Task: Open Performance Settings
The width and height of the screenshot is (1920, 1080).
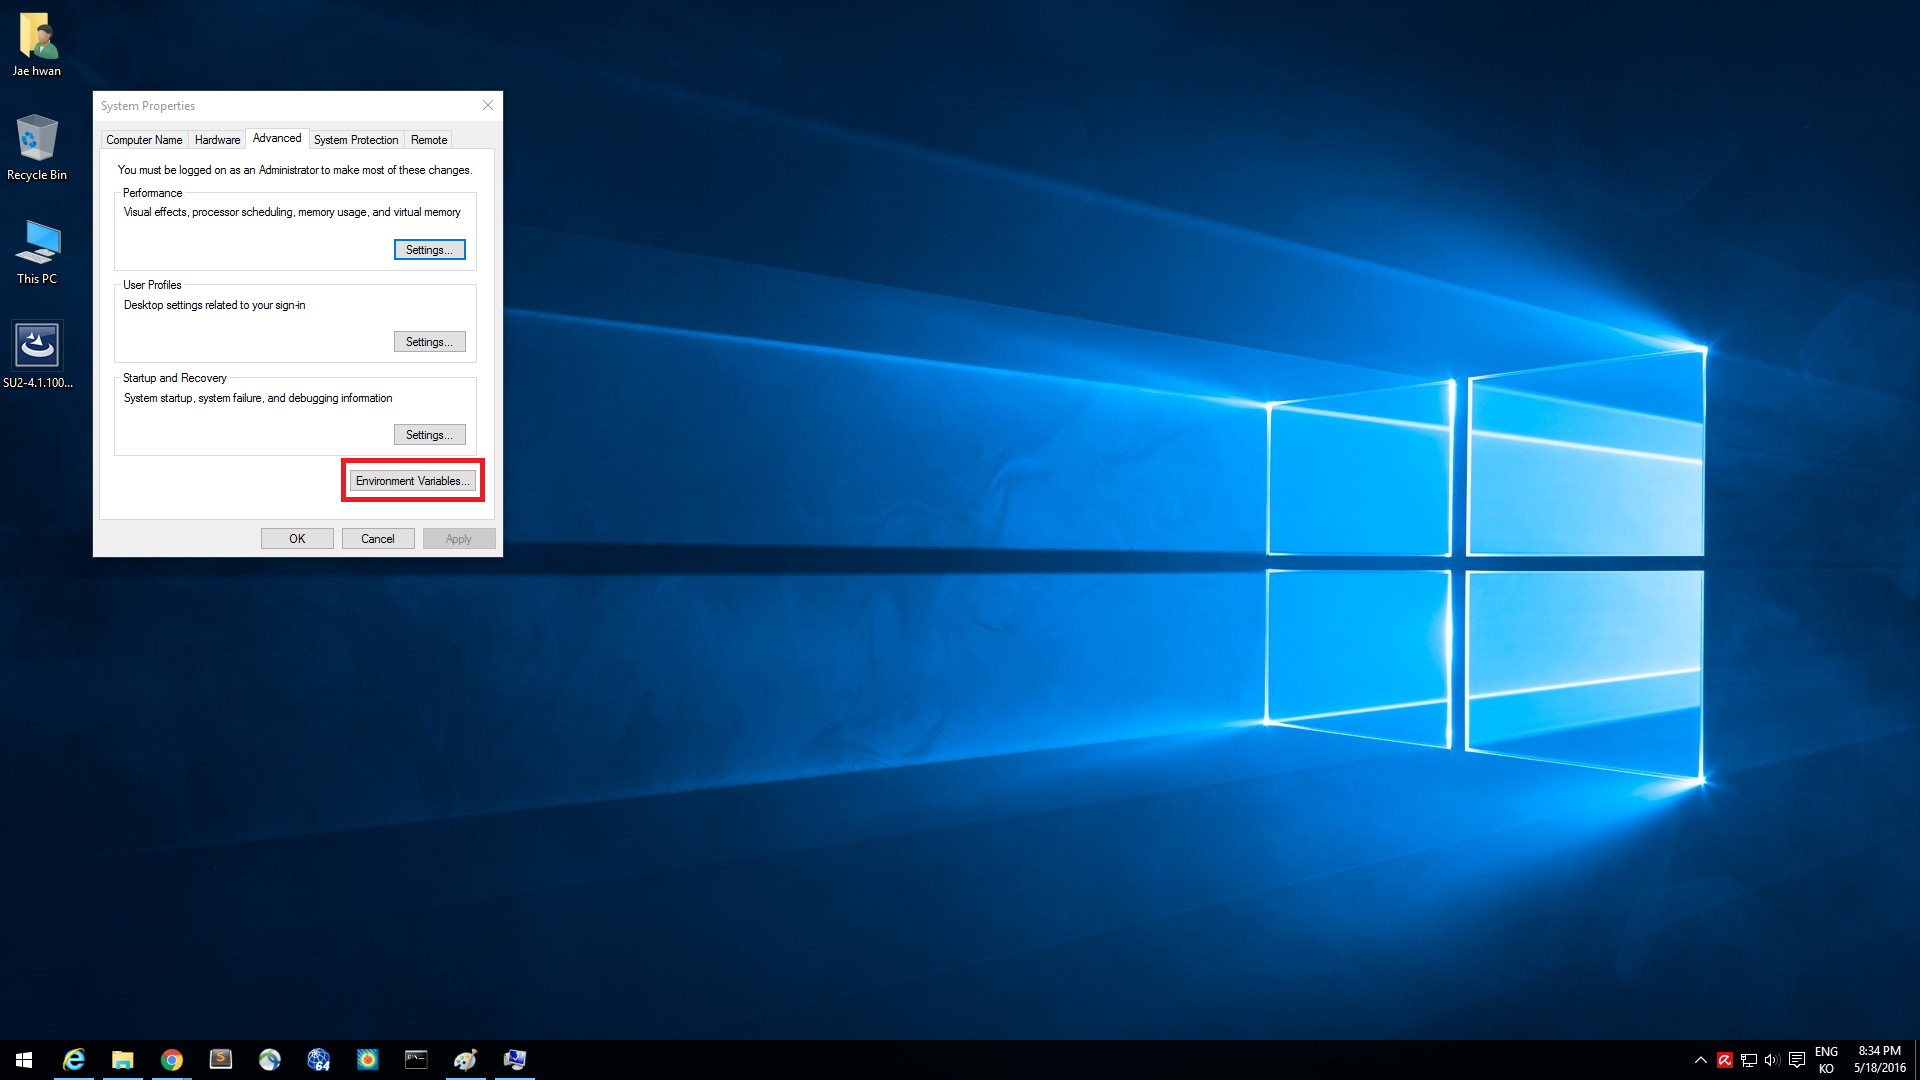Action: (x=429, y=249)
